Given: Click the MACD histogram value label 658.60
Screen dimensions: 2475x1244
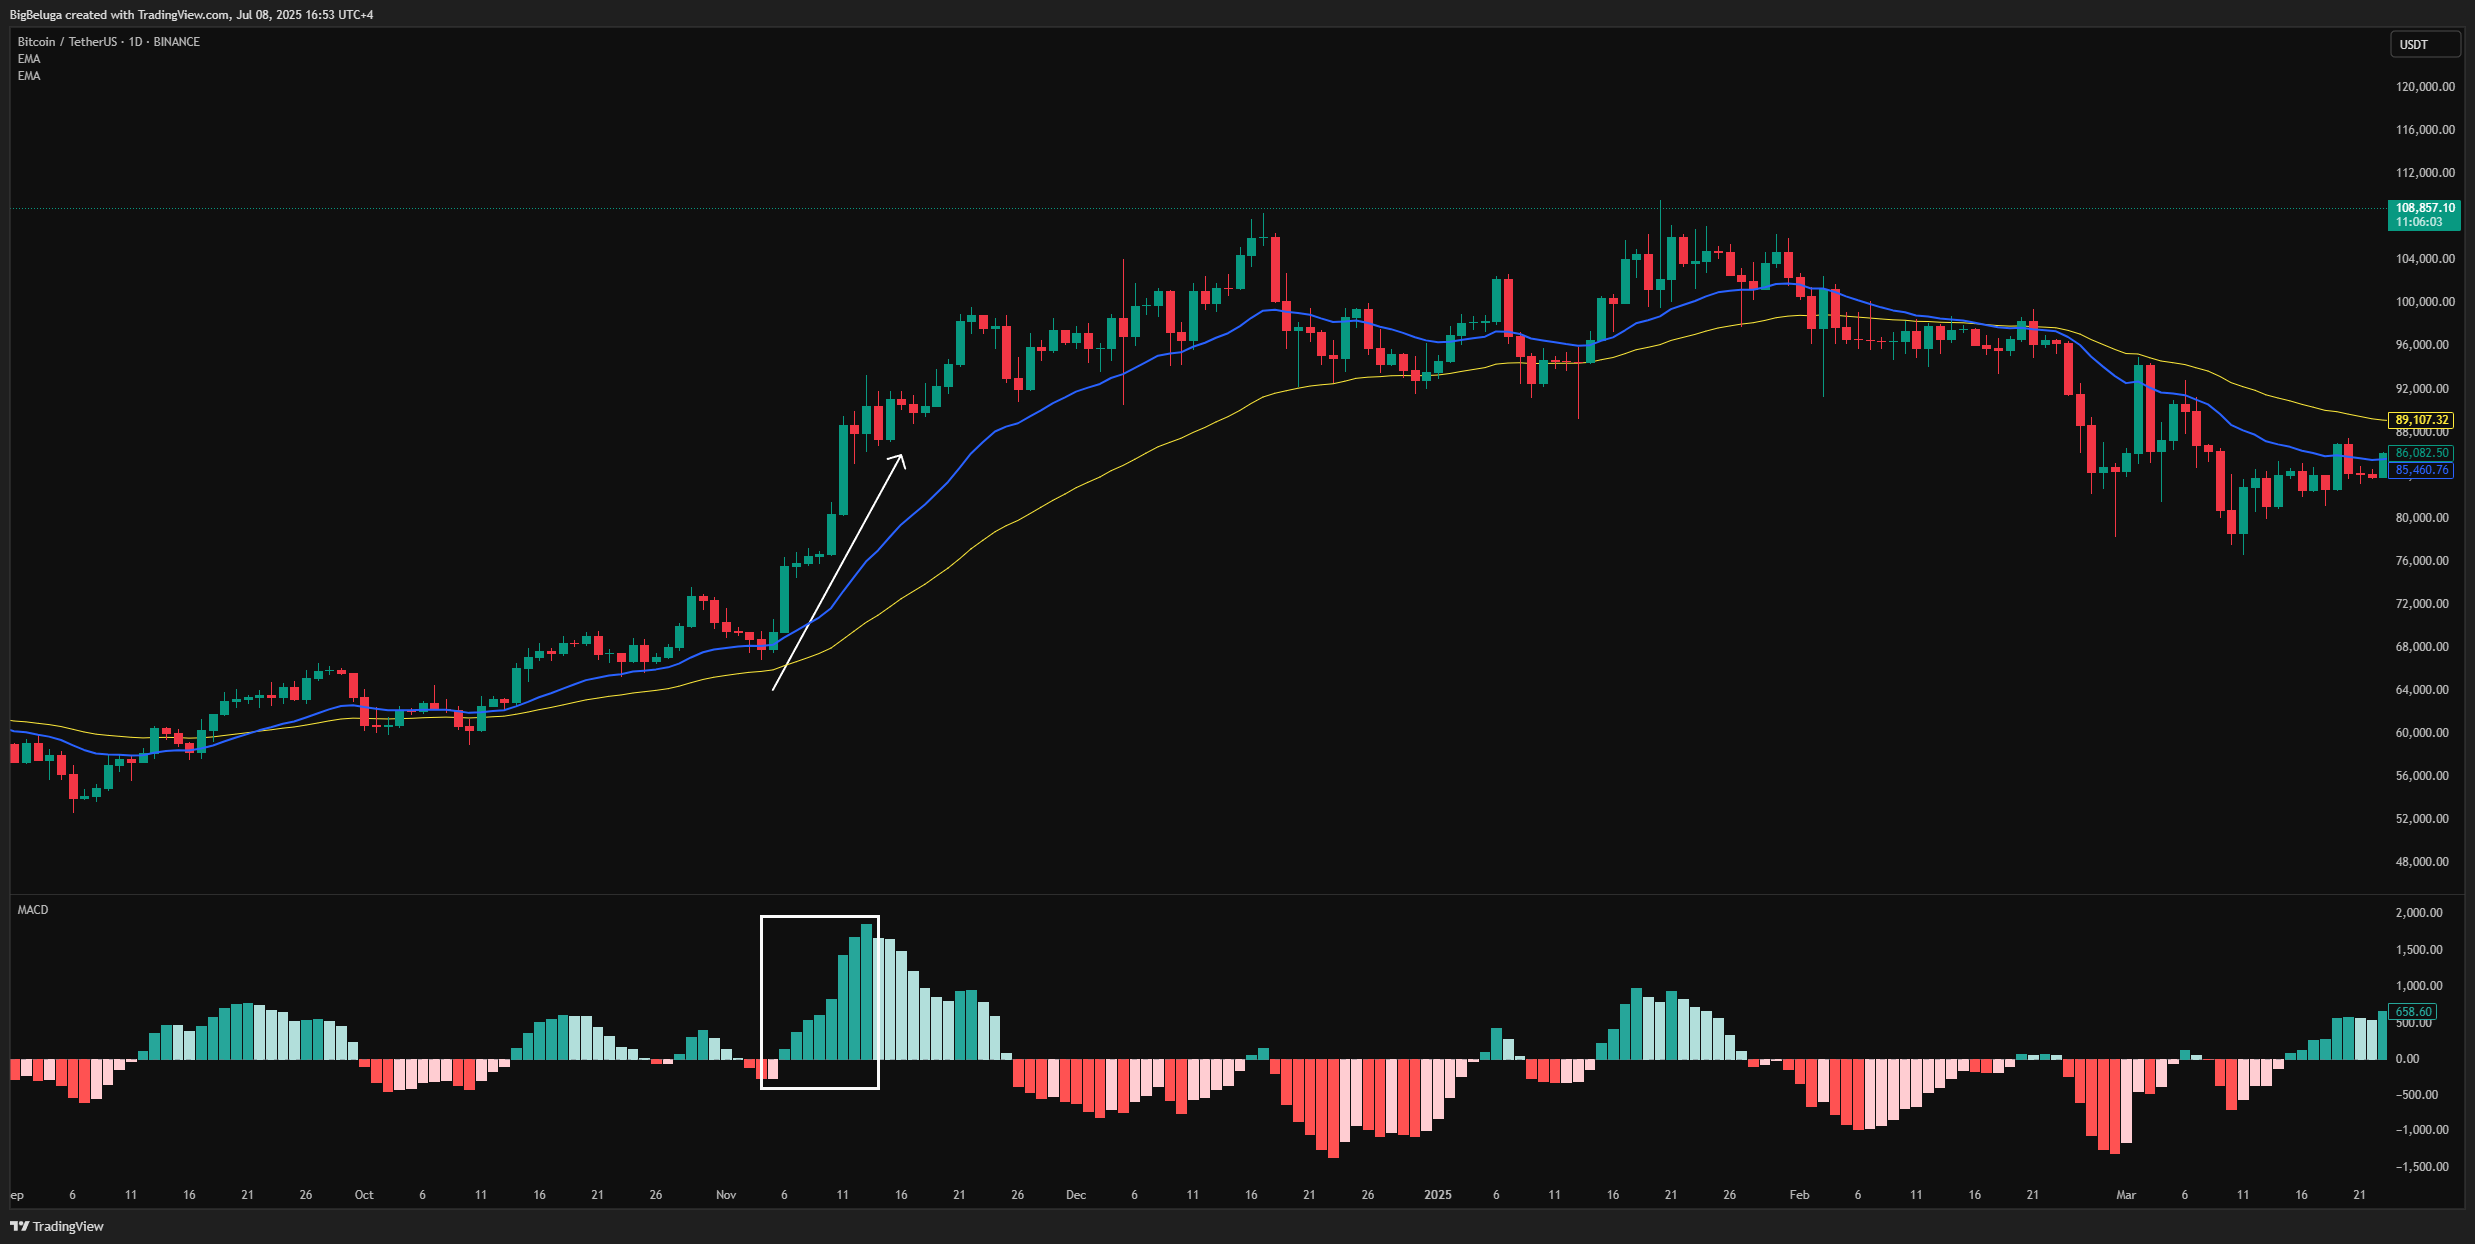Looking at the screenshot, I should point(2412,1012).
